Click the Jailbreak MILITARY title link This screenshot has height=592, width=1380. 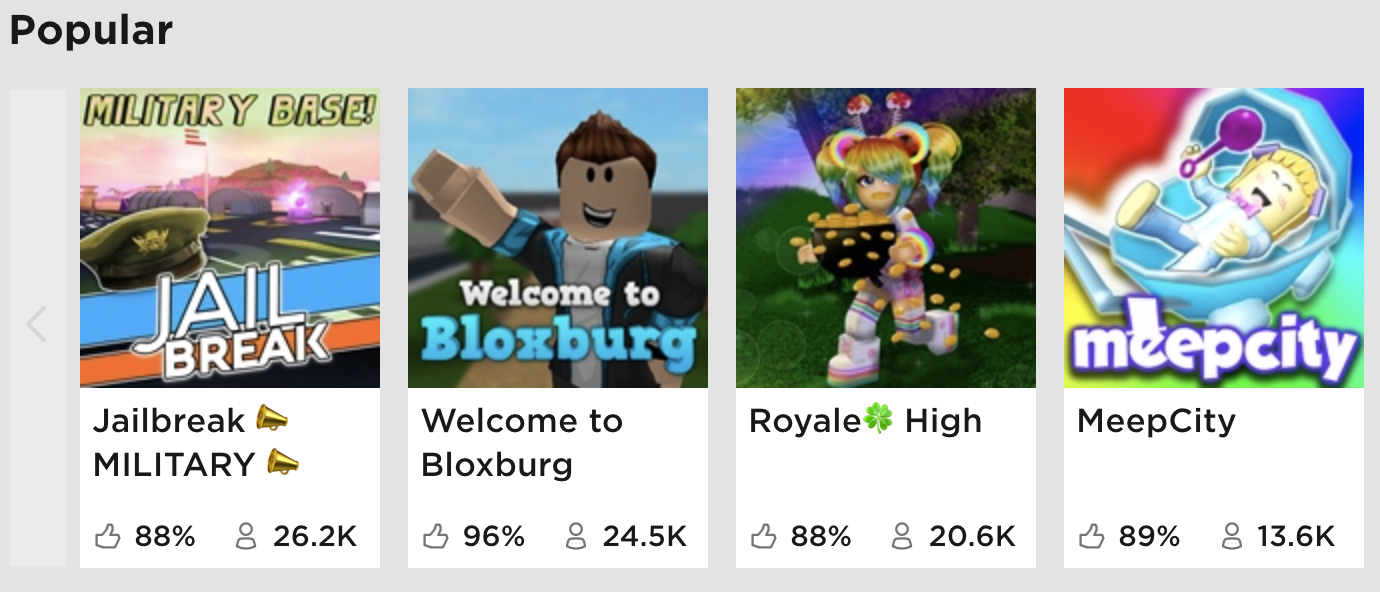196,442
